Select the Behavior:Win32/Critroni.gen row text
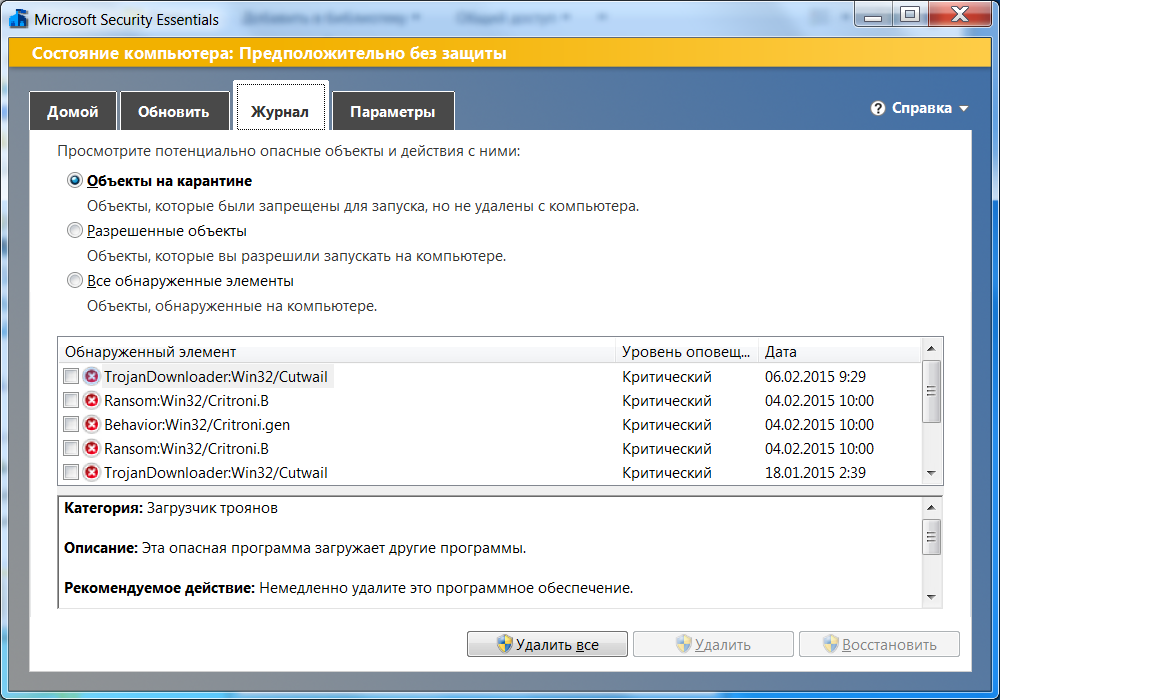 [197, 425]
